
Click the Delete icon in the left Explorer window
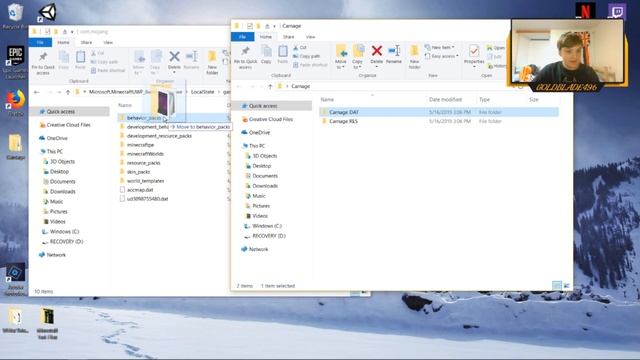pyautogui.click(x=174, y=57)
